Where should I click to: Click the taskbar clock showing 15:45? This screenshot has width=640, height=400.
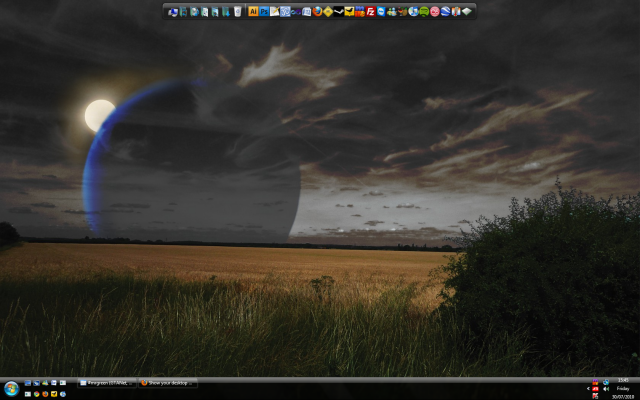click(623, 380)
